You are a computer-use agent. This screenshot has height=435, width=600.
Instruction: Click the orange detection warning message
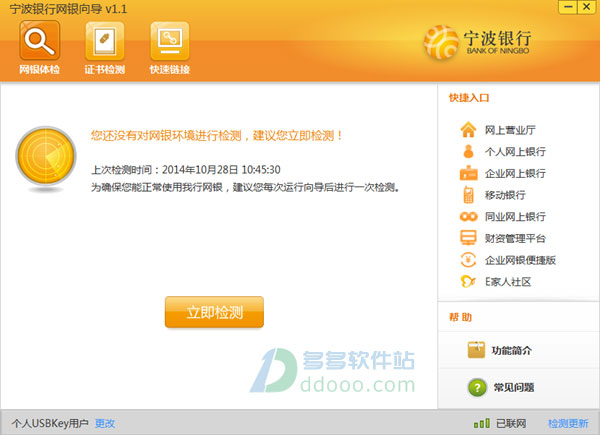217,135
